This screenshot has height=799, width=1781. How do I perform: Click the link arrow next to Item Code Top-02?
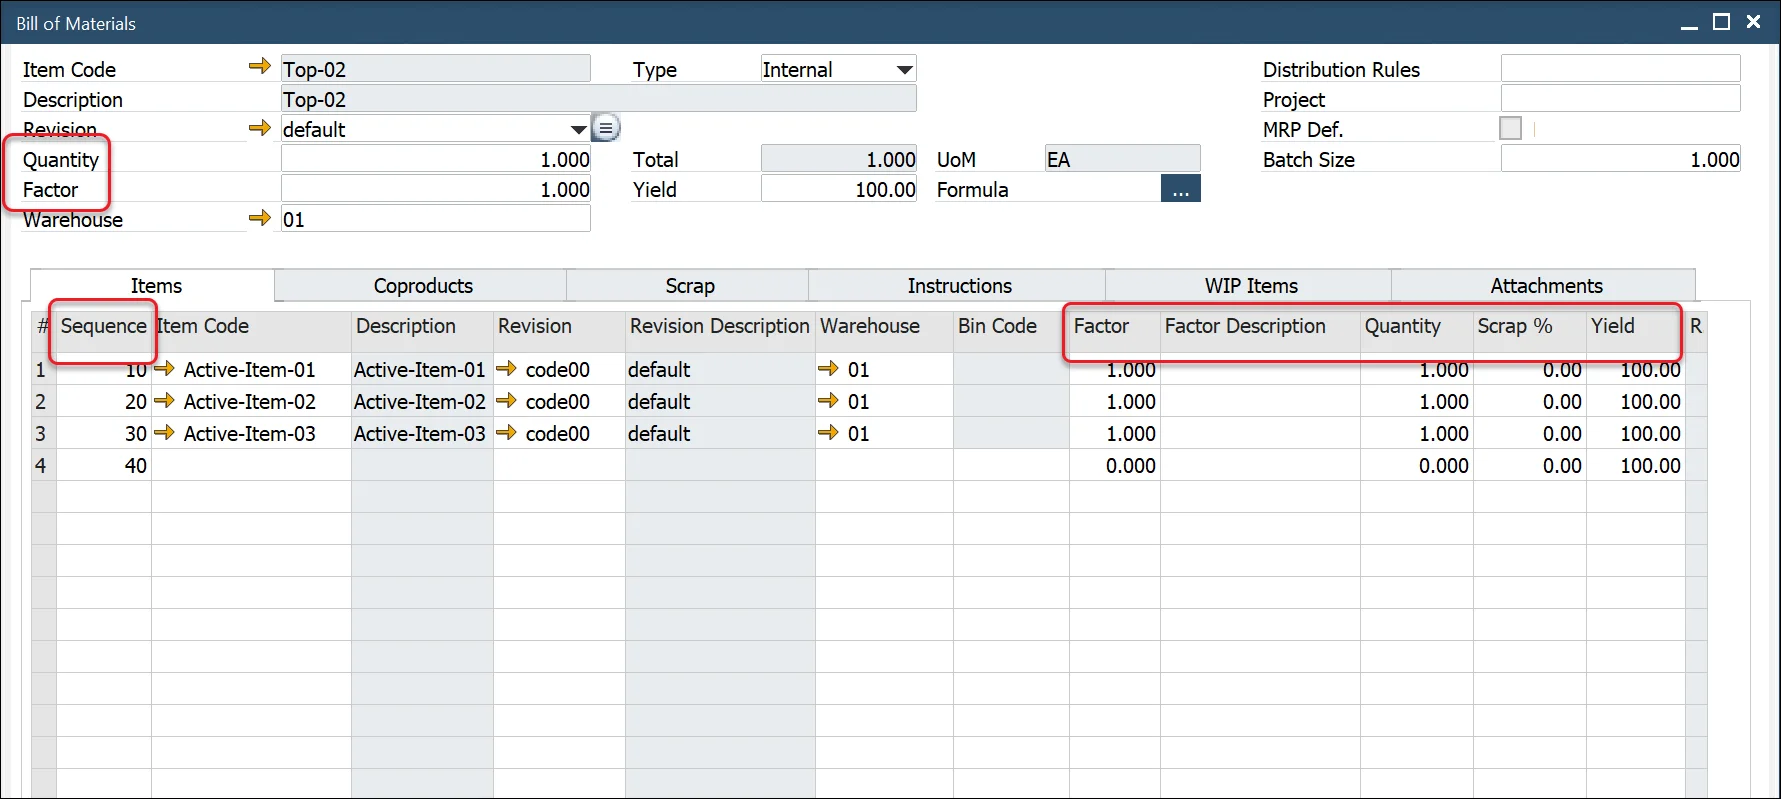(x=259, y=67)
